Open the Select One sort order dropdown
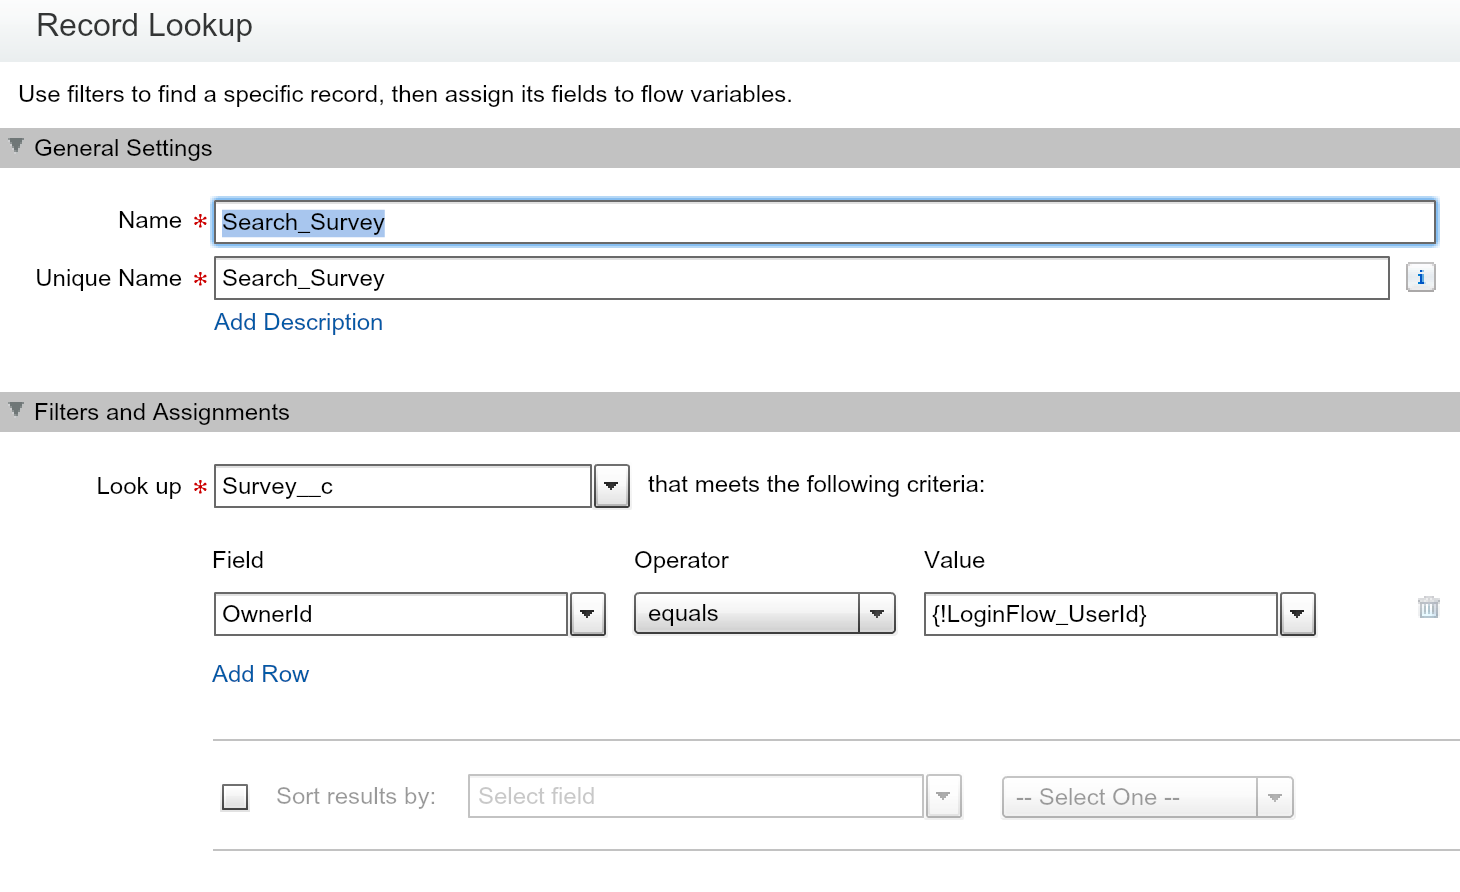Screen dimensions: 1460x892 1147,797
